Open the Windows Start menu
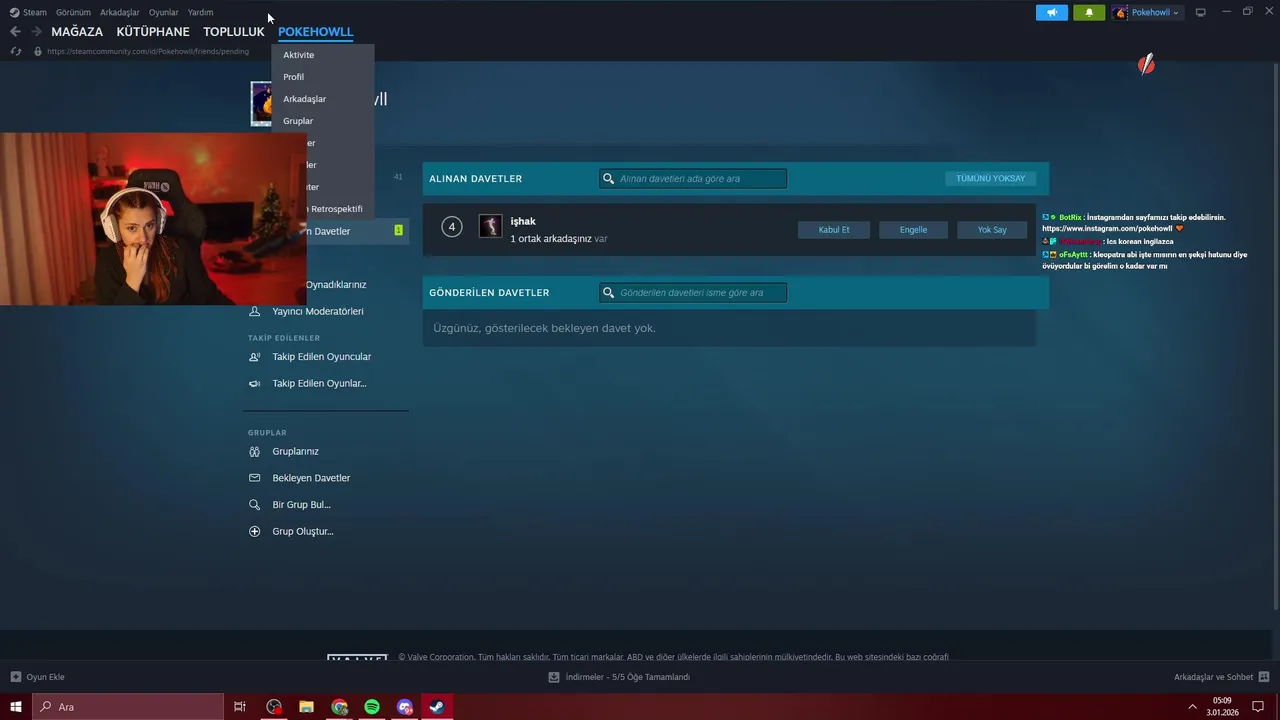 coord(16,707)
